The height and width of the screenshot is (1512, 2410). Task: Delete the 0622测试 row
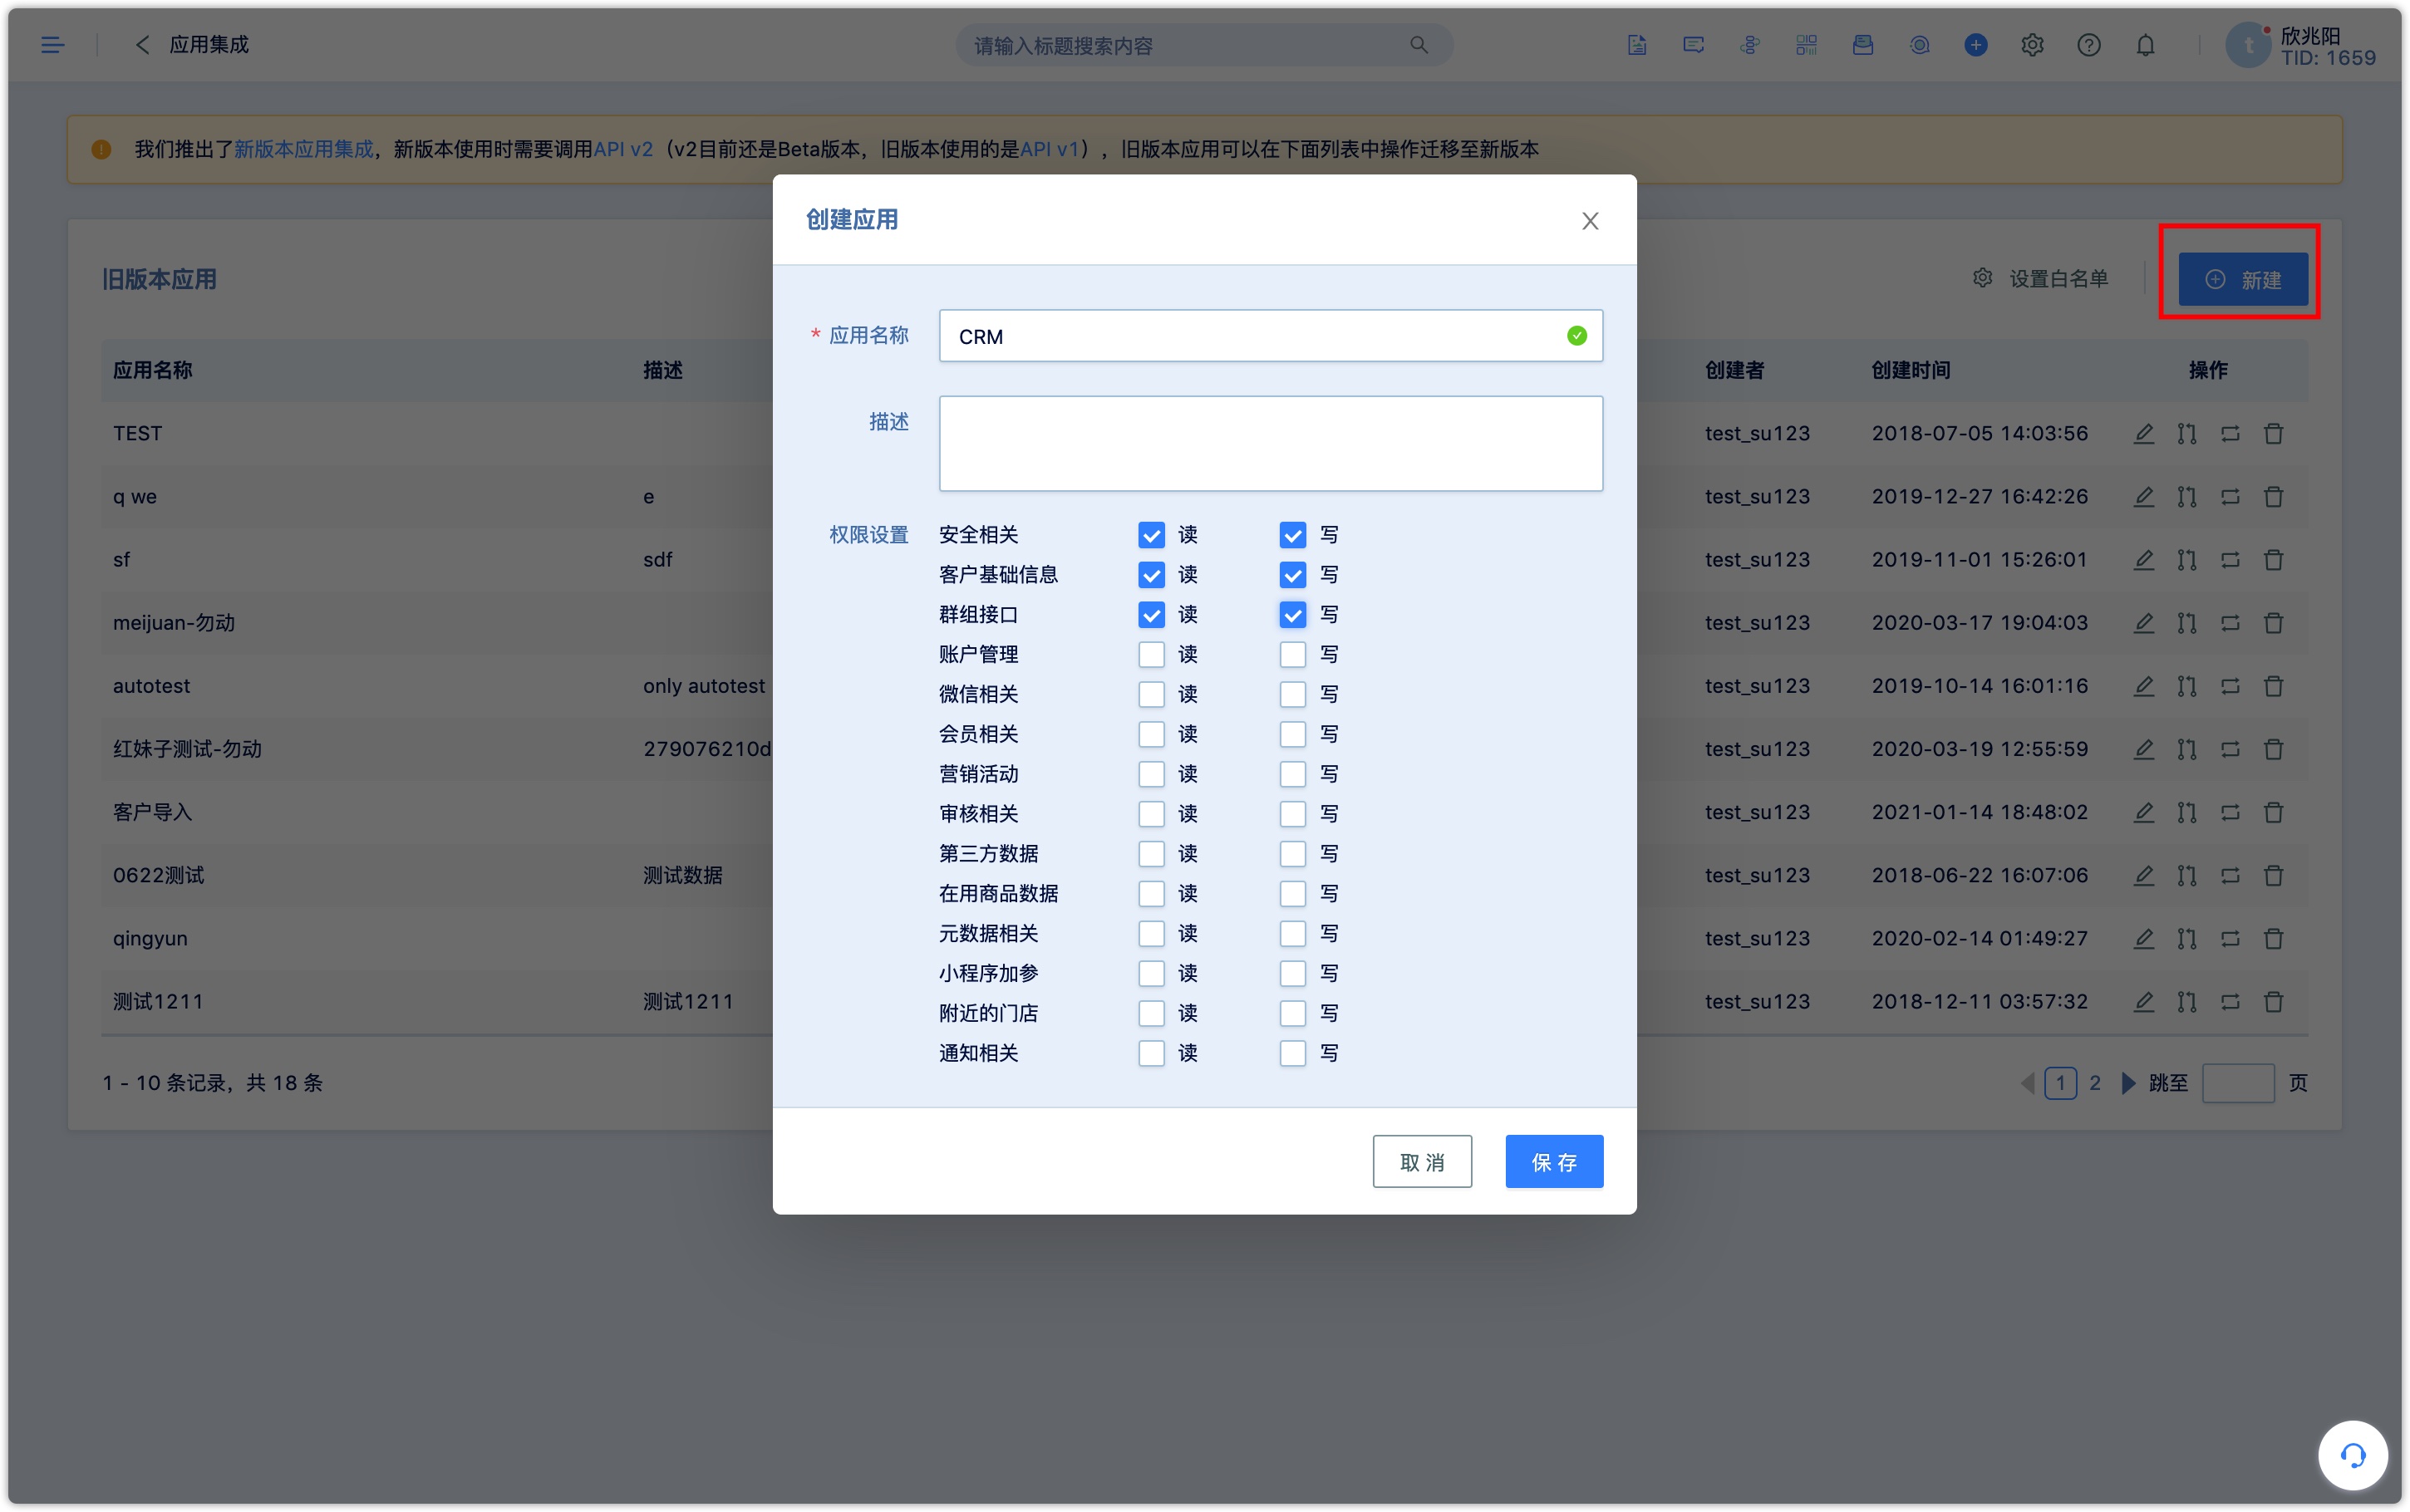coord(2273,875)
